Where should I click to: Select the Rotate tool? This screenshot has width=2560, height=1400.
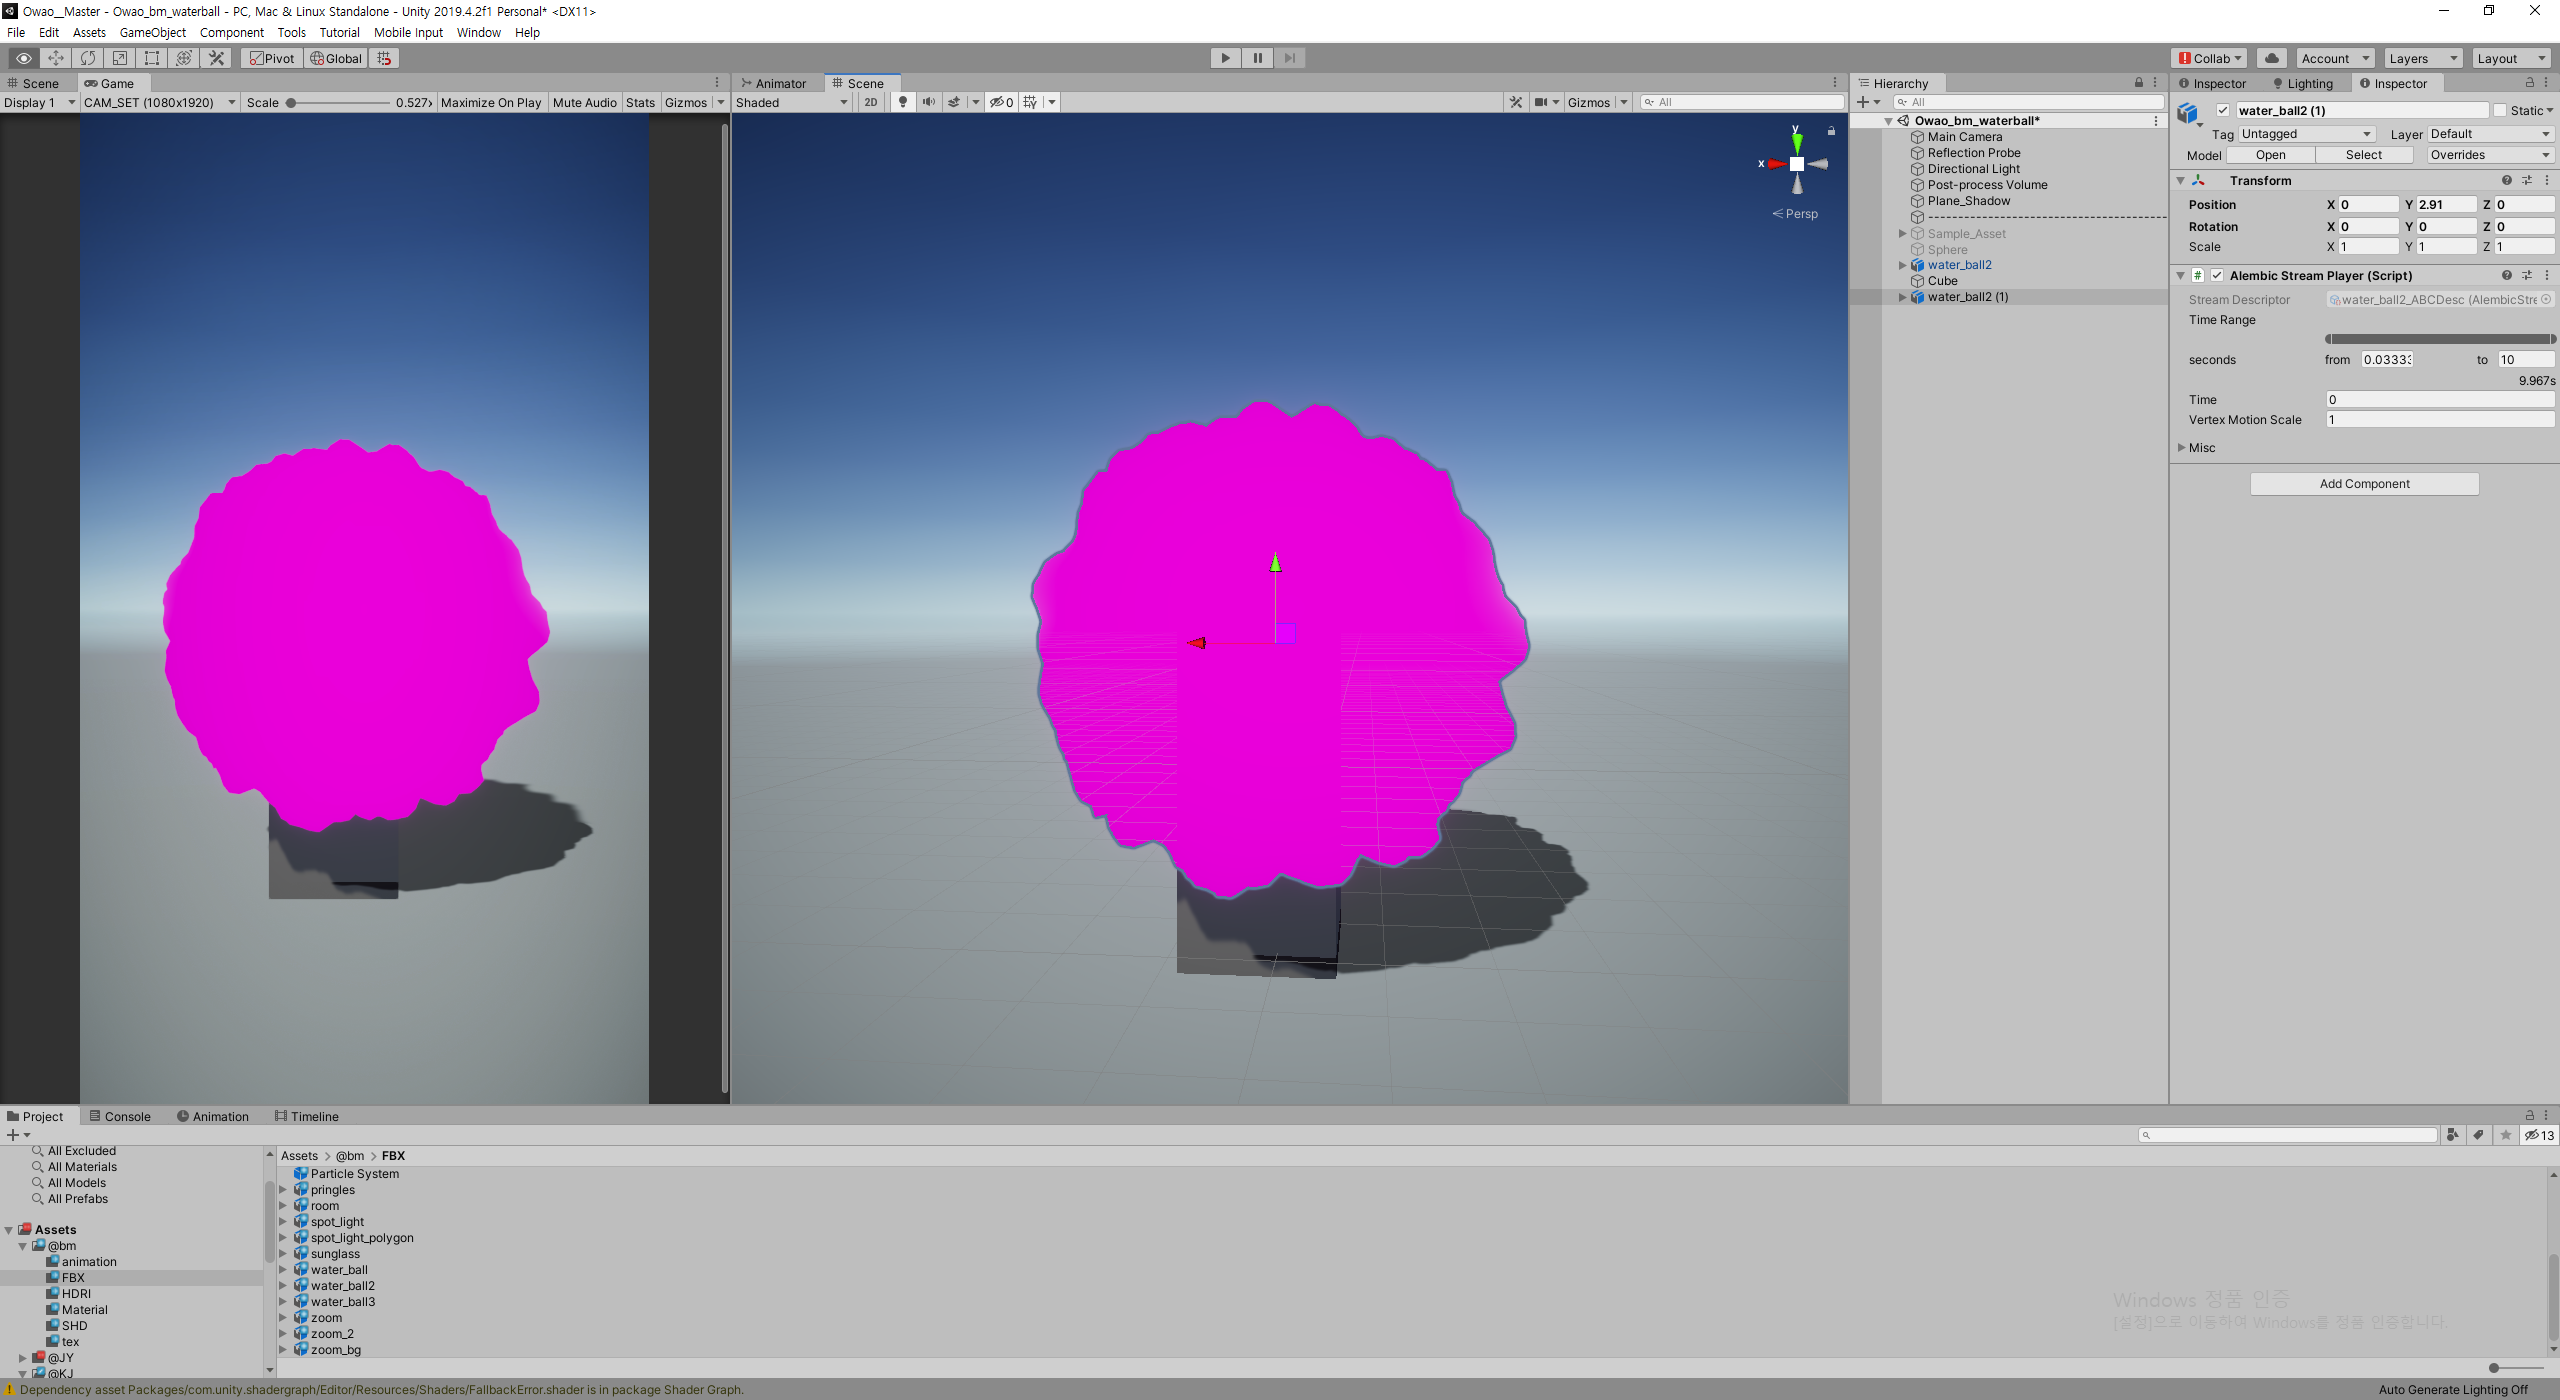(88, 58)
